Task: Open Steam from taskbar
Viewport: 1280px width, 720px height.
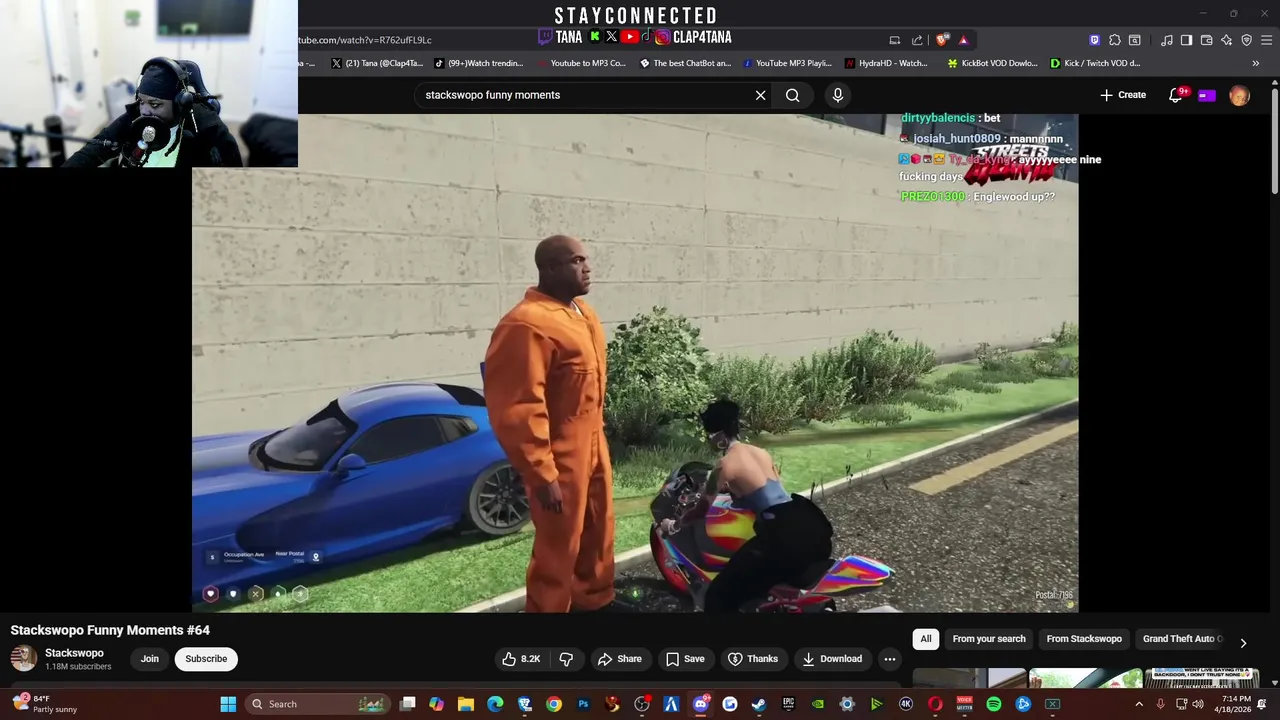Action: [x=759, y=704]
